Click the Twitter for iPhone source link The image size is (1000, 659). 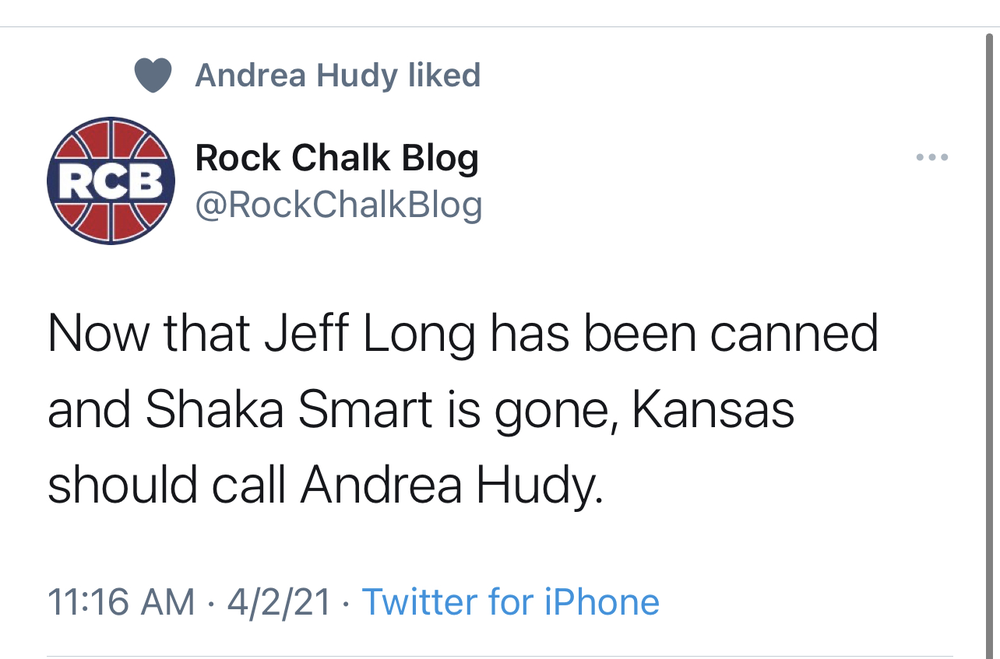coord(510,602)
